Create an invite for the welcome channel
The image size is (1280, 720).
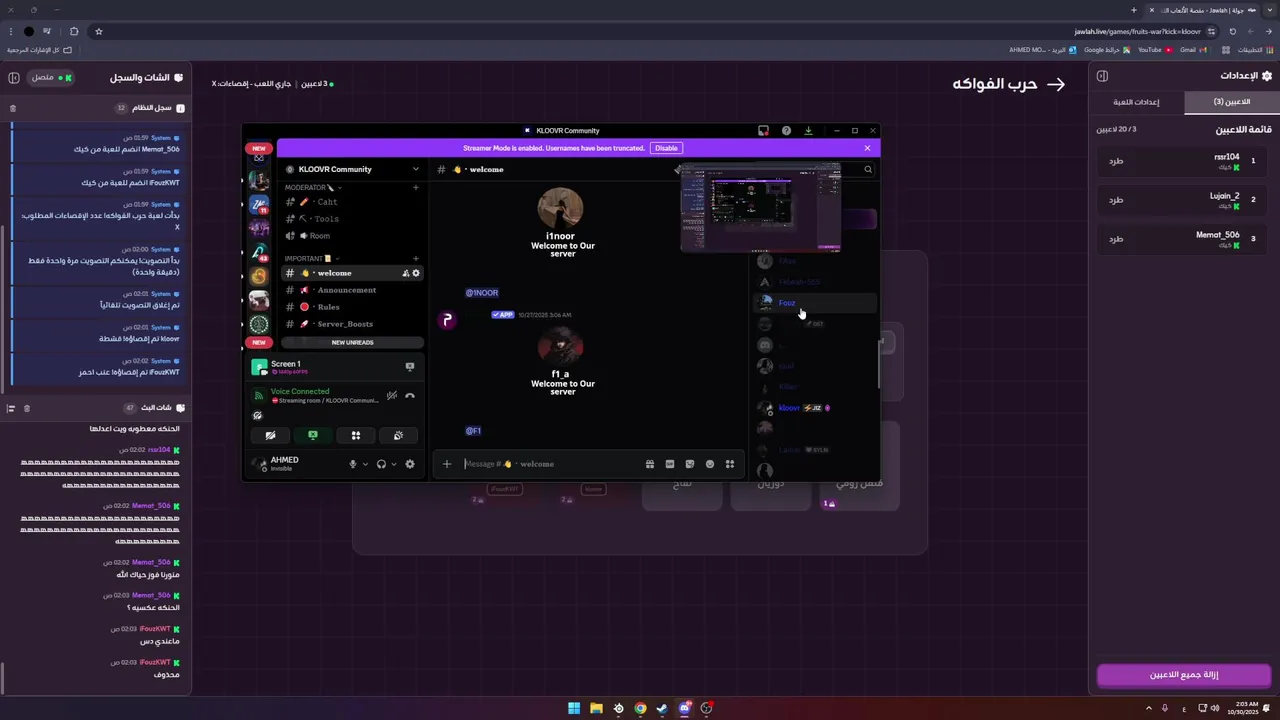pos(405,273)
